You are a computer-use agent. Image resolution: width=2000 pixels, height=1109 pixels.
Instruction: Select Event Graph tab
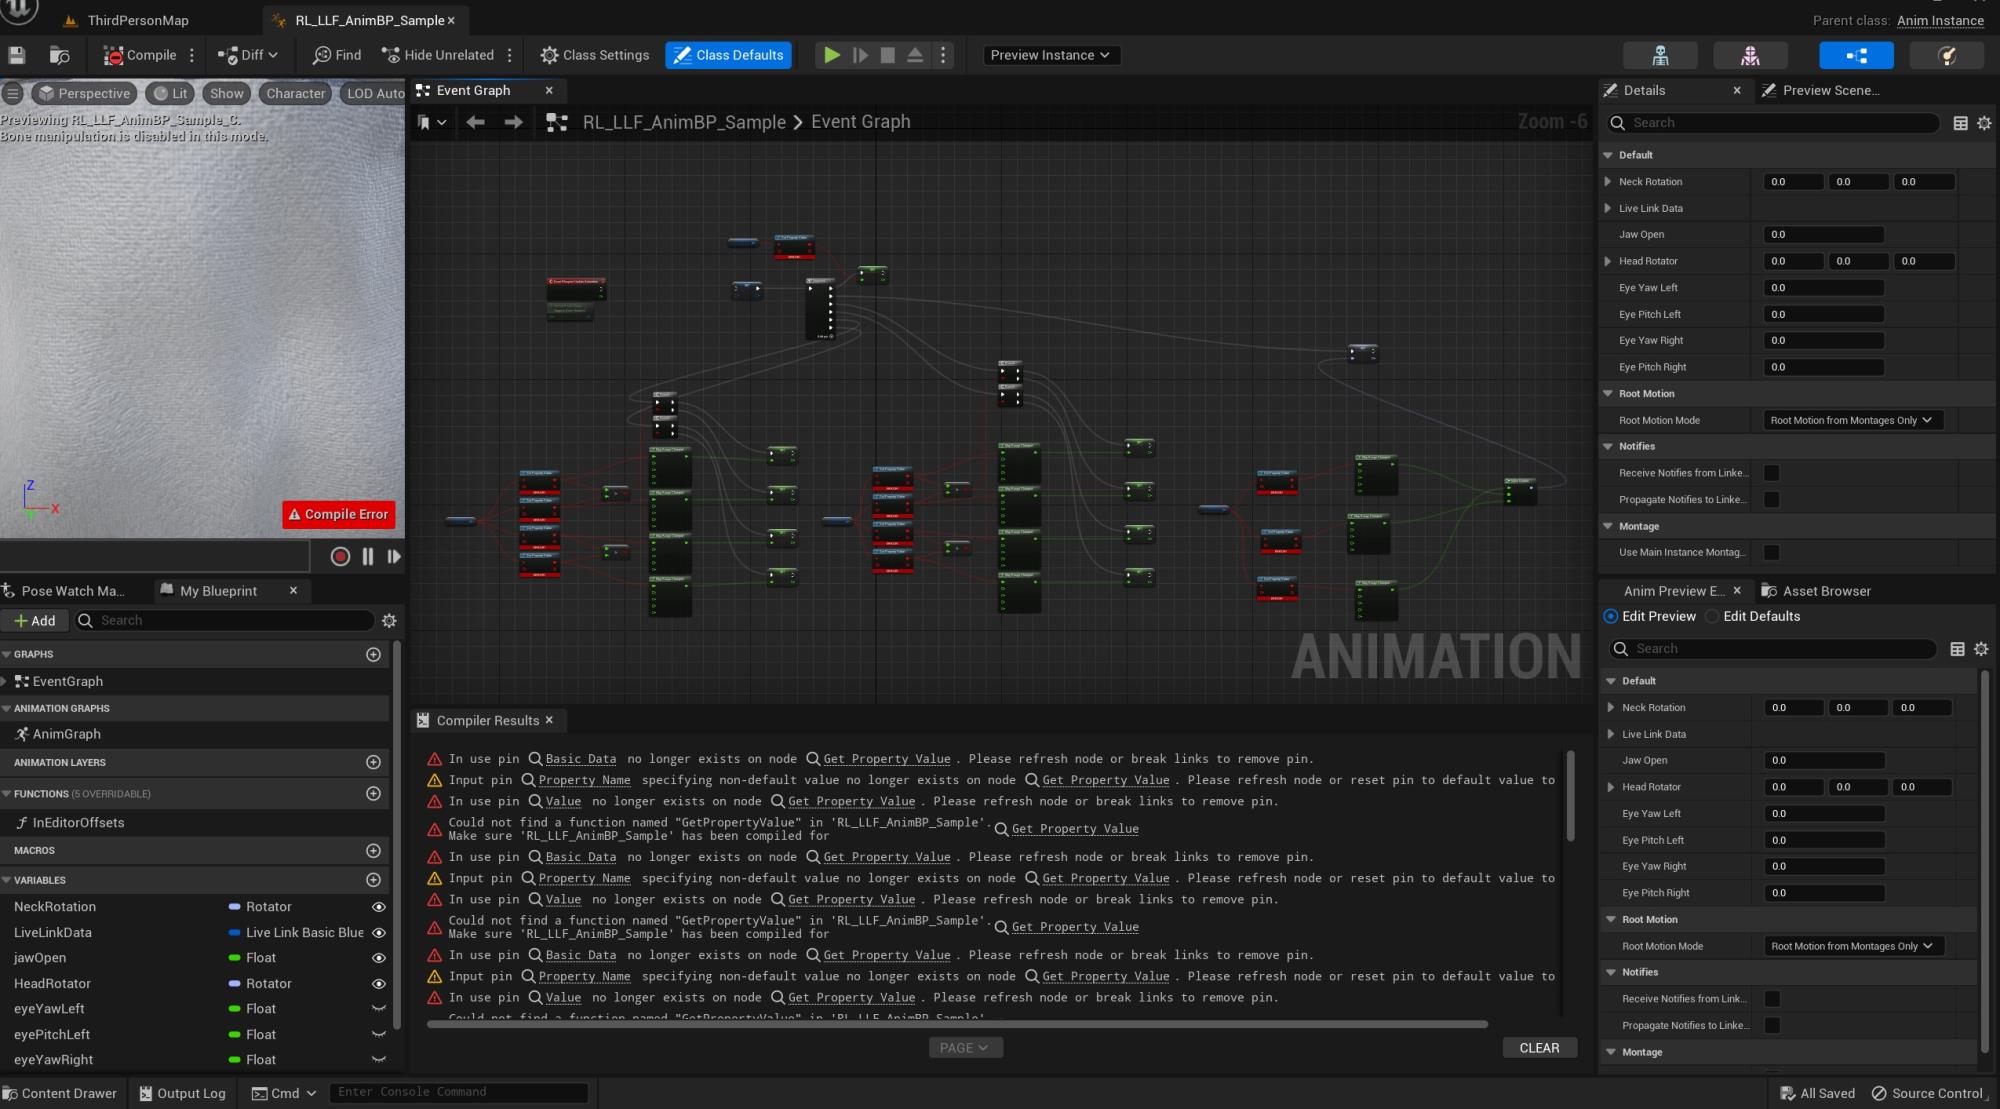[472, 90]
